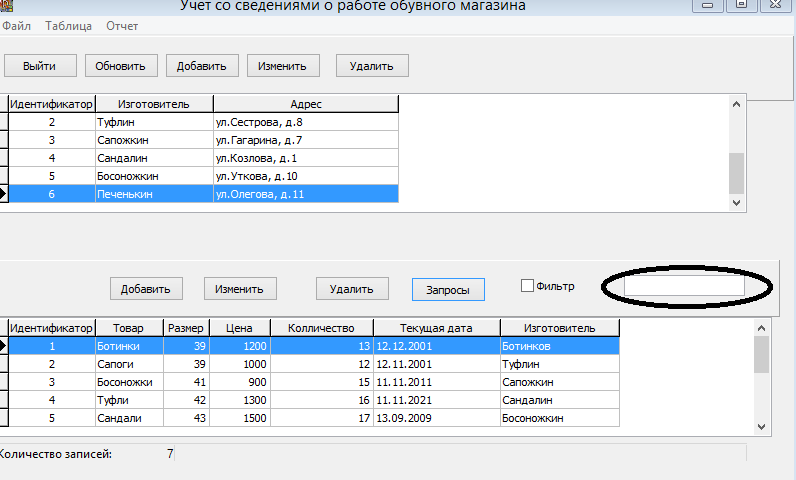Select the Печенькин cell
Viewport: 796px width, 480px height.
coord(154,194)
